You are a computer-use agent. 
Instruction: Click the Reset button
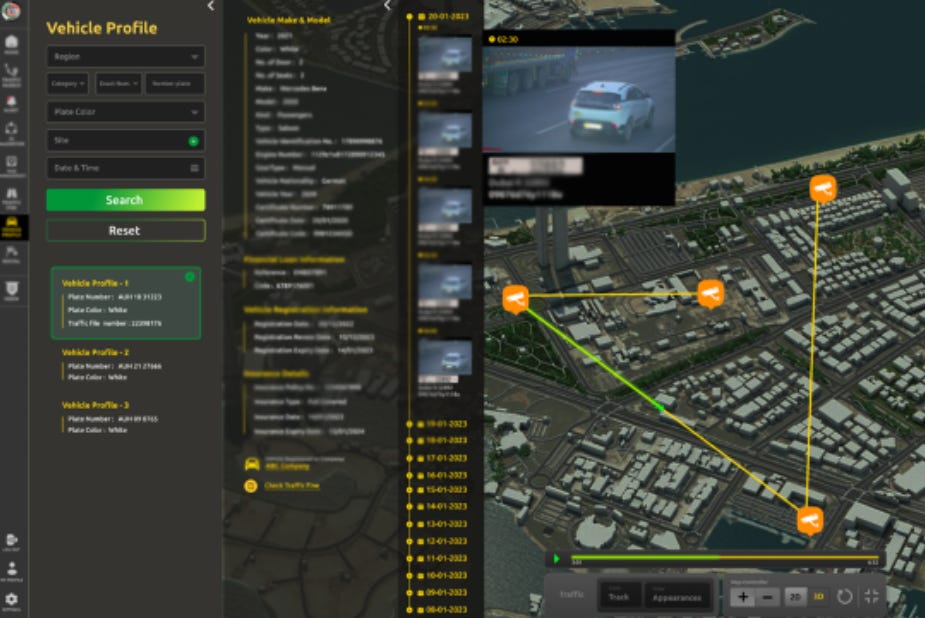pos(126,231)
